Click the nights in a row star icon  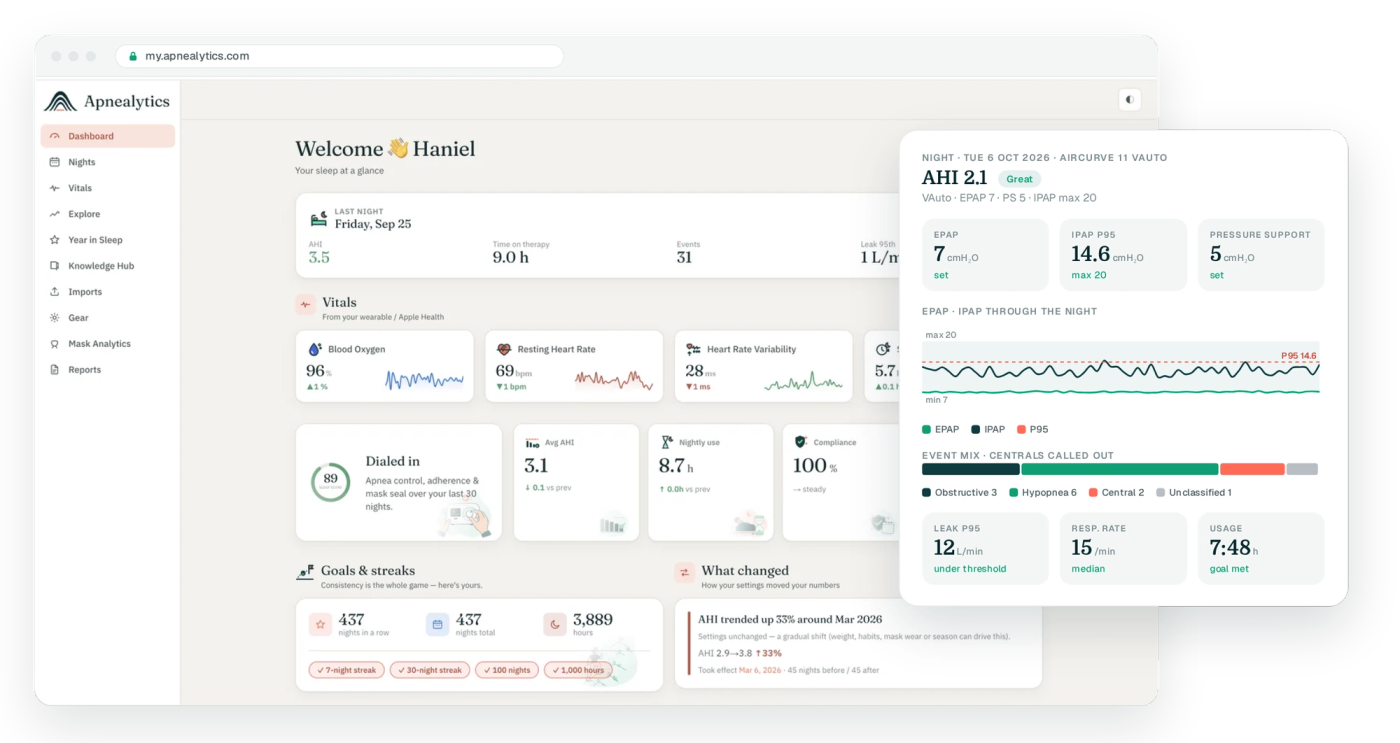click(x=320, y=625)
